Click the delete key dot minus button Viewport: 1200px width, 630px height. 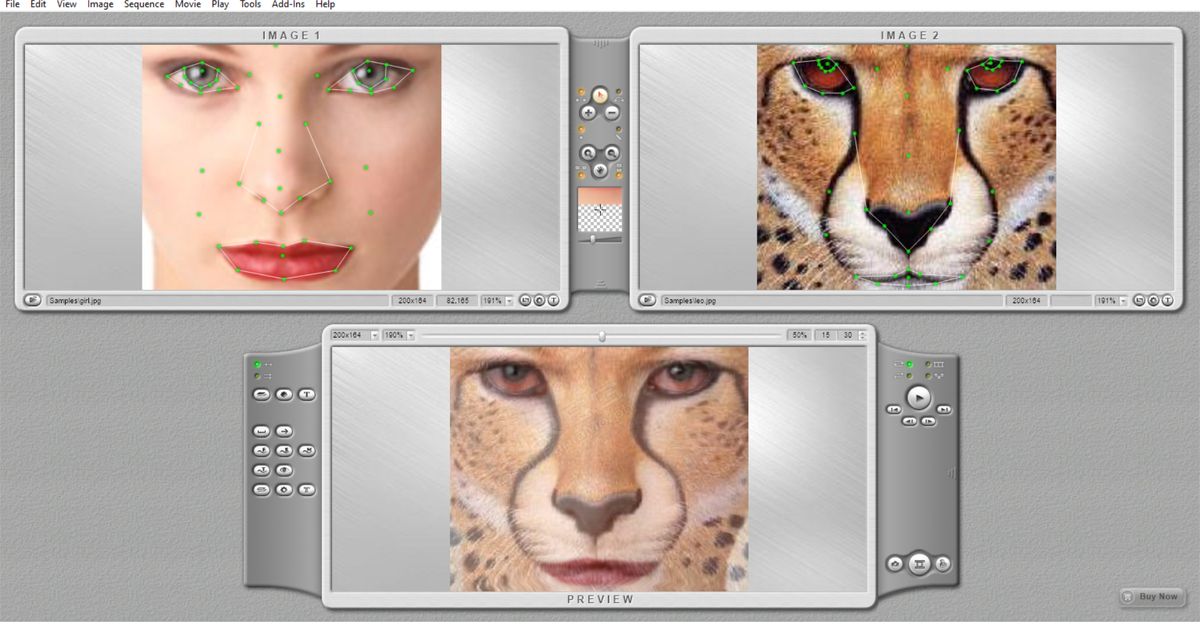tap(612, 114)
